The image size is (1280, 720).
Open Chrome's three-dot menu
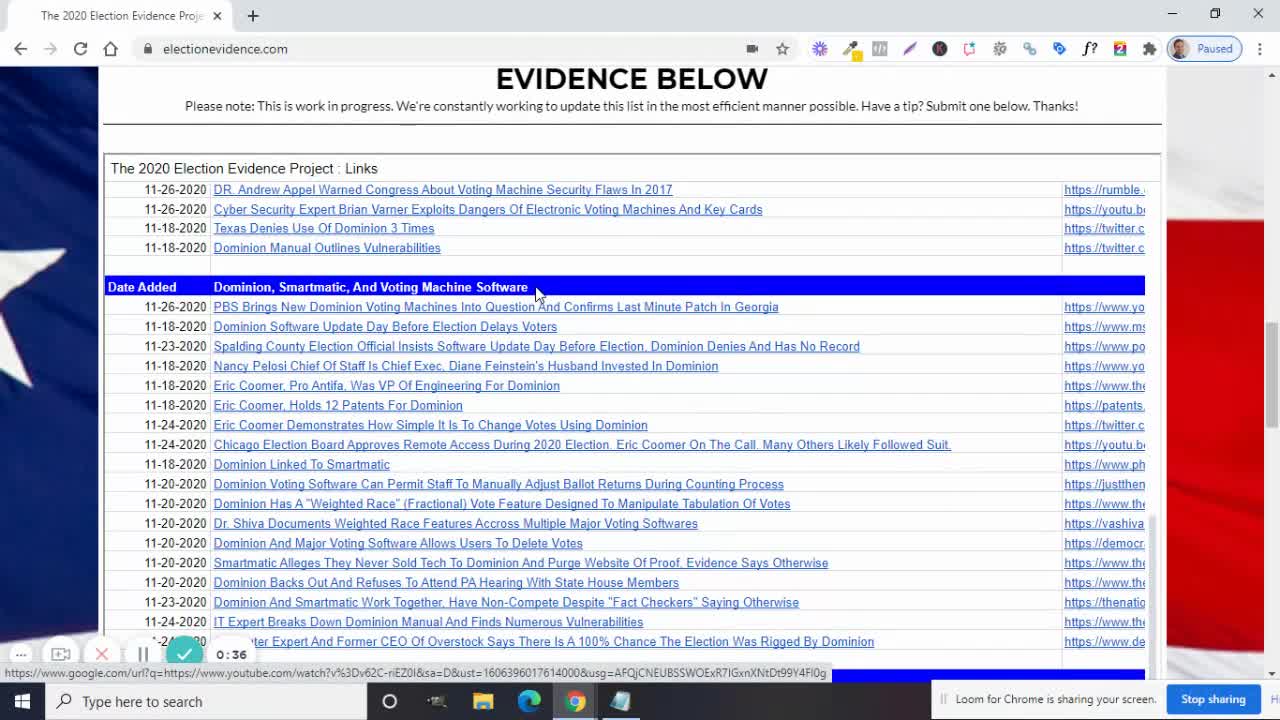point(1259,48)
